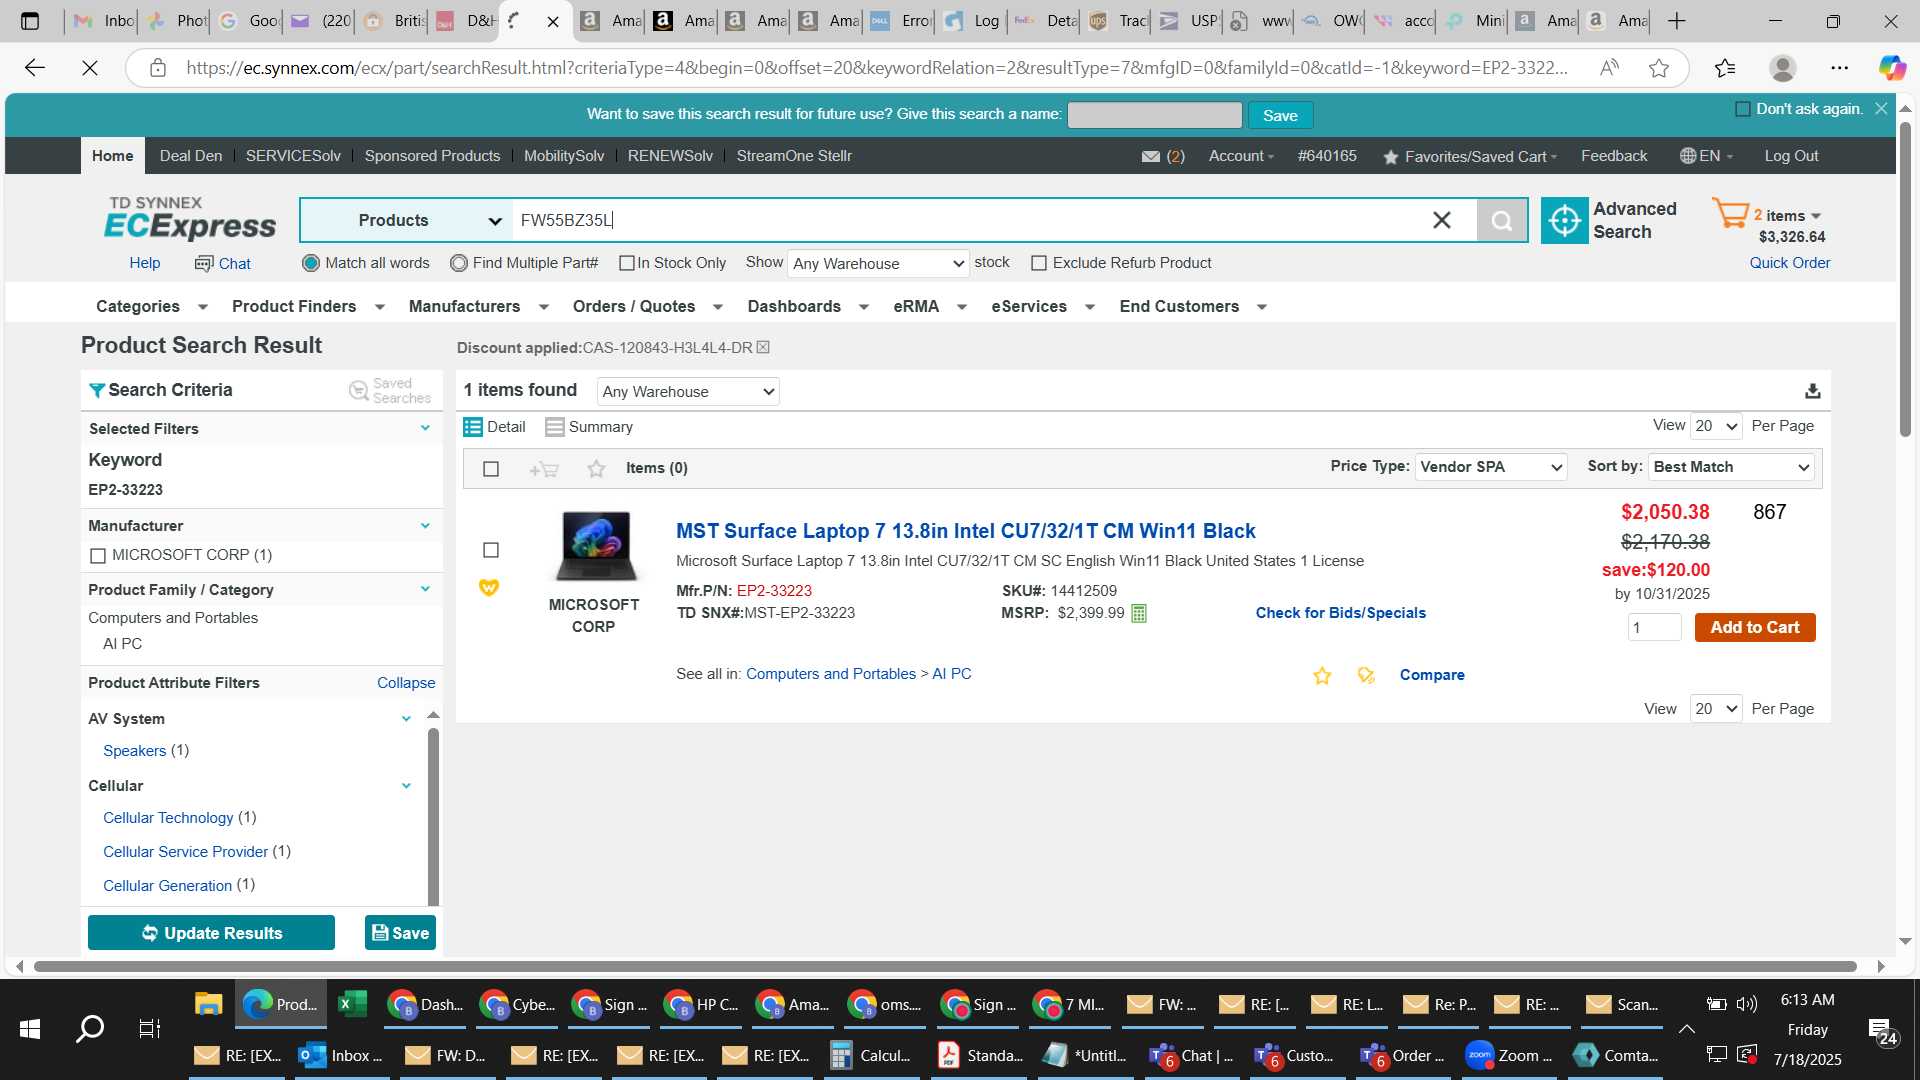Image resolution: width=1920 pixels, height=1080 pixels.
Task: Open MSRP calculator icon
Action: click(1139, 613)
